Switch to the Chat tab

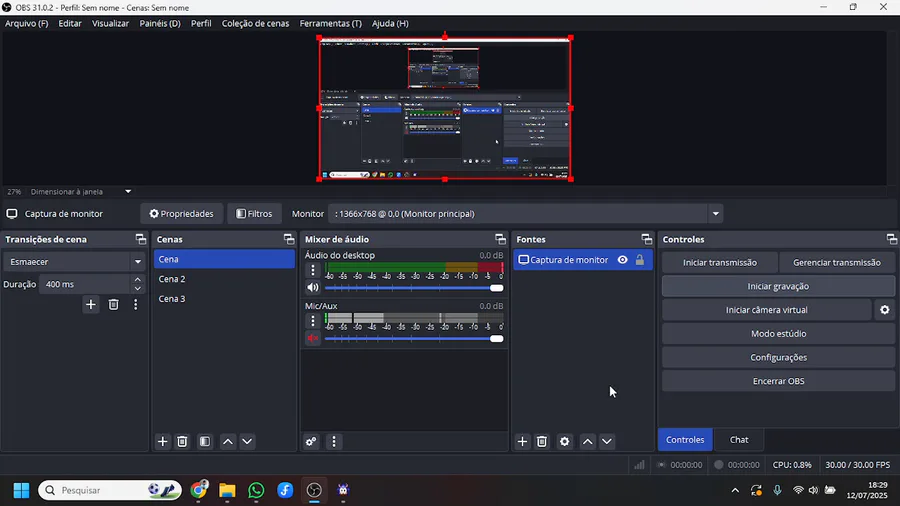click(739, 439)
